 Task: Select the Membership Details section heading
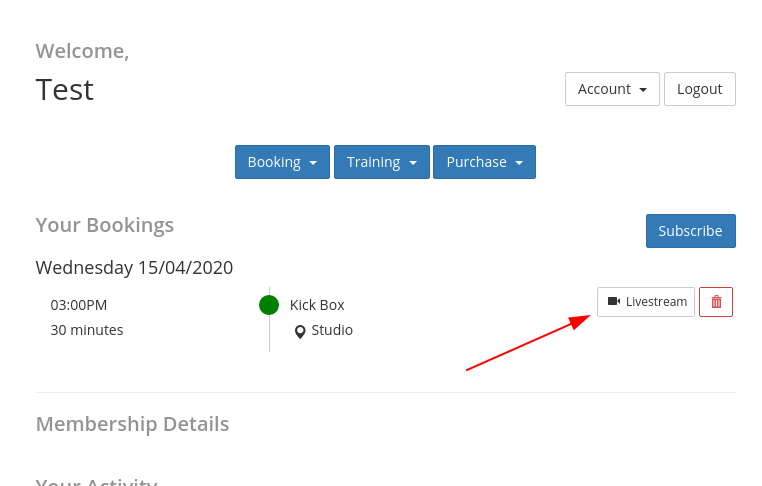132,424
